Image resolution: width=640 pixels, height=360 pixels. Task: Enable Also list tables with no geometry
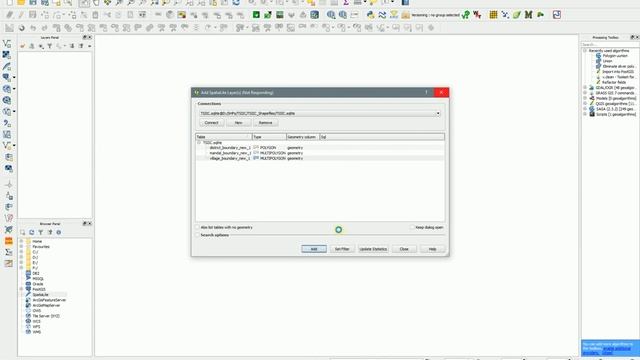(198, 227)
